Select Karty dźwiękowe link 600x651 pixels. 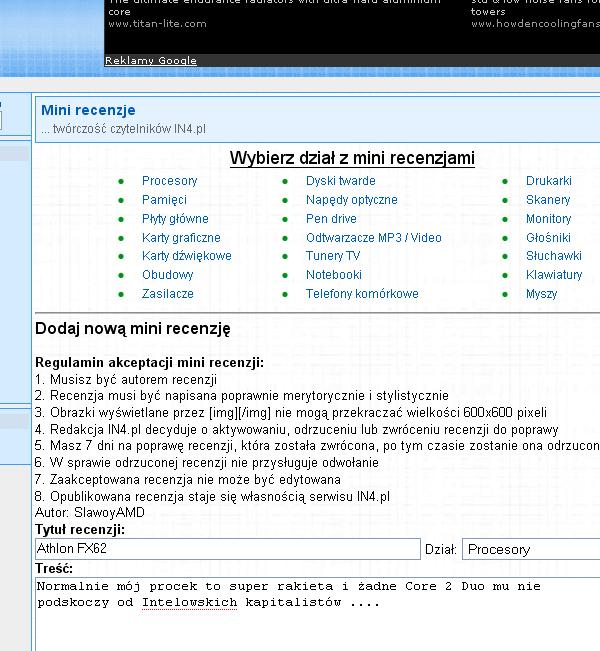point(186,256)
